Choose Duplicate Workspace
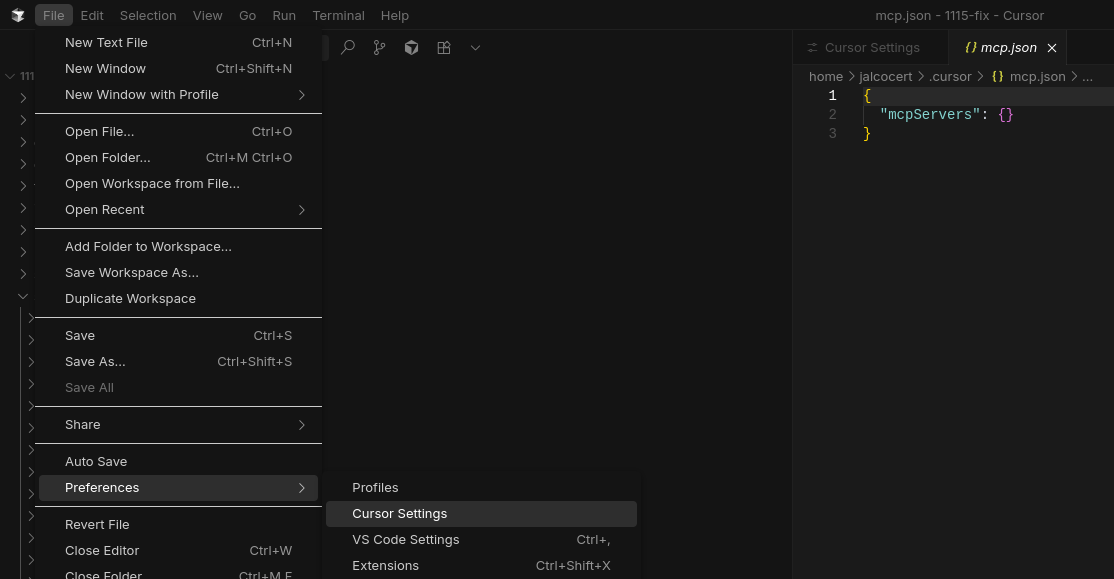 pos(178,298)
